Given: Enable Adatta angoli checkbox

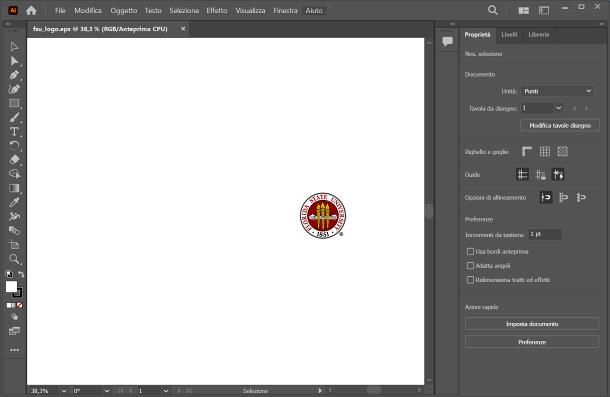Looking at the screenshot, I should pyautogui.click(x=470, y=265).
